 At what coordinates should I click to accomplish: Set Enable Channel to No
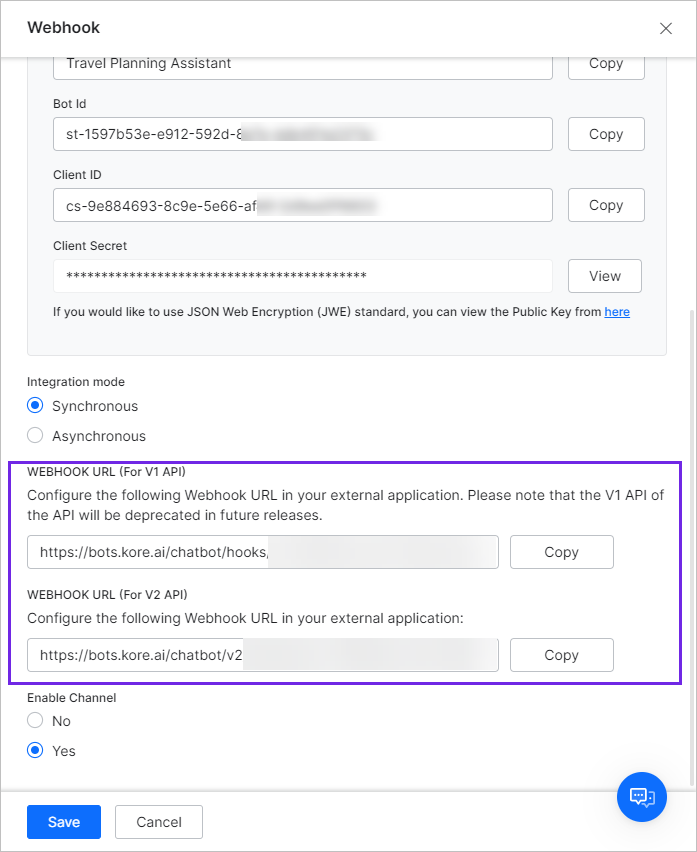point(36,721)
